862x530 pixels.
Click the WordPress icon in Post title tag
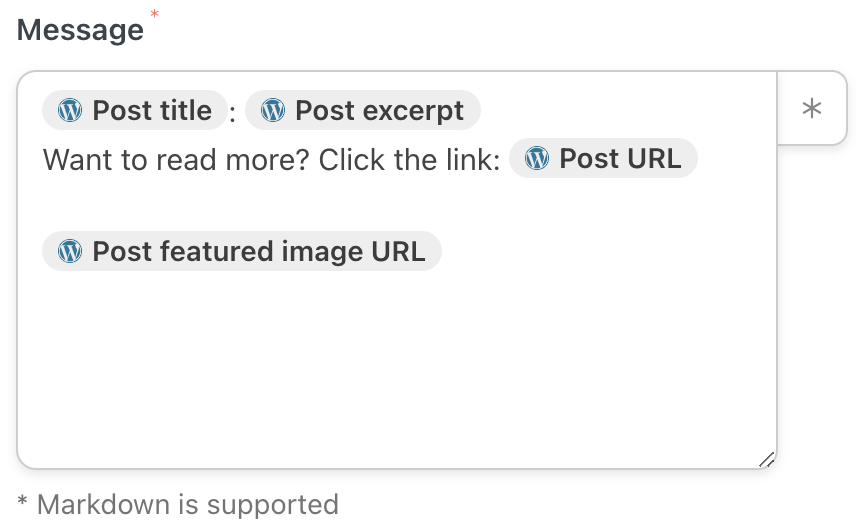[70, 110]
